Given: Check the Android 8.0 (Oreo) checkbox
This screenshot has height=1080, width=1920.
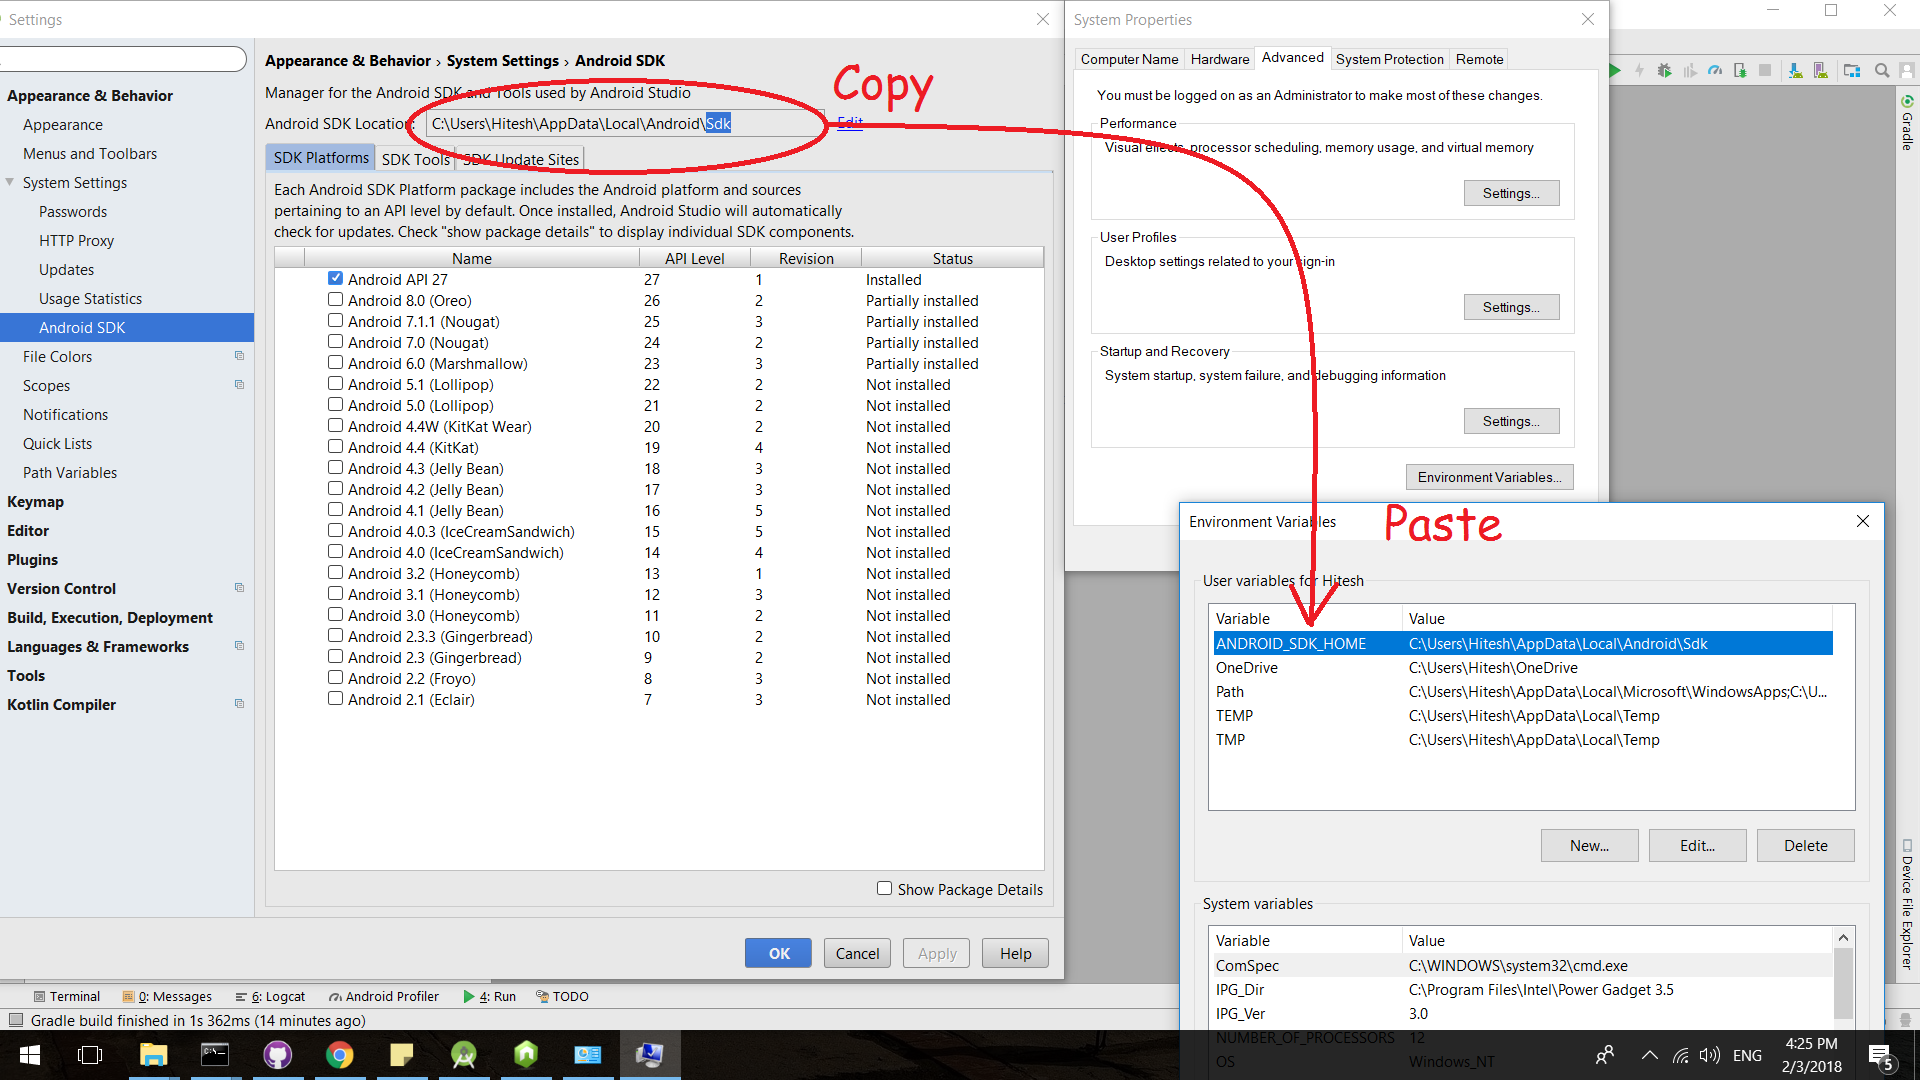Looking at the screenshot, I should [336, 300].
